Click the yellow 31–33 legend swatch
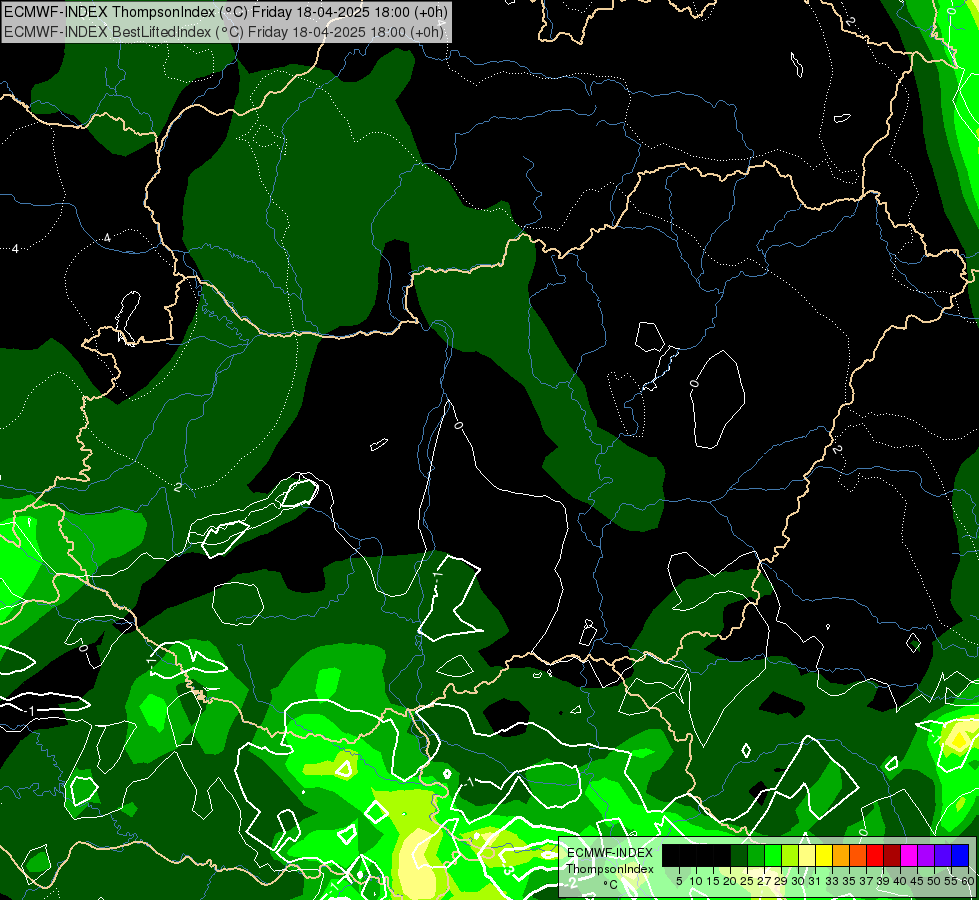This screenshot has height=900, width=979. coord(824,855)
